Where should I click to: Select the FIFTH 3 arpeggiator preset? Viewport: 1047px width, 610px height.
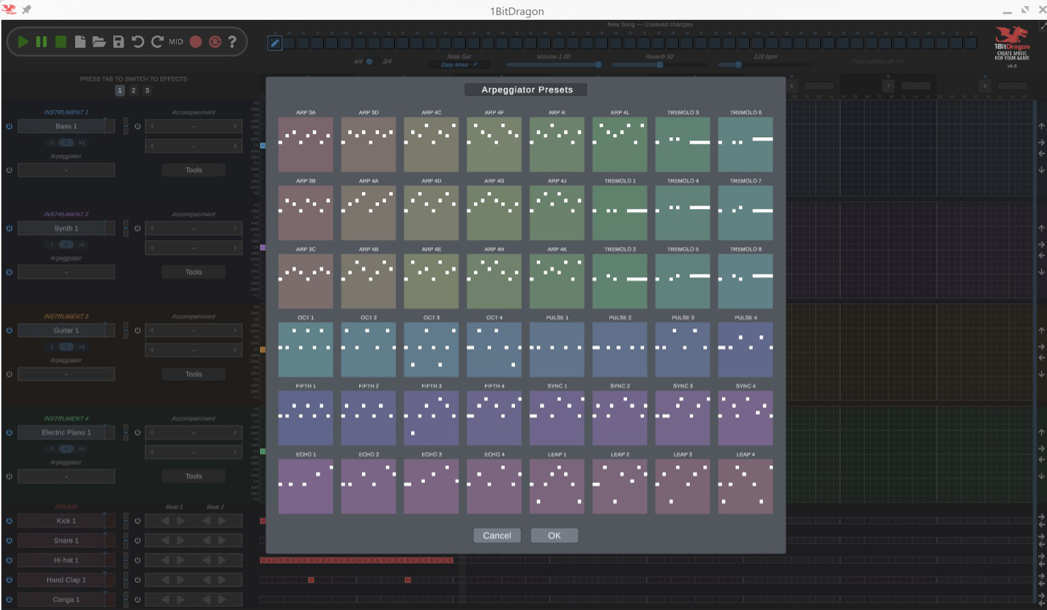pyautogui.click(x=431, y=418)
